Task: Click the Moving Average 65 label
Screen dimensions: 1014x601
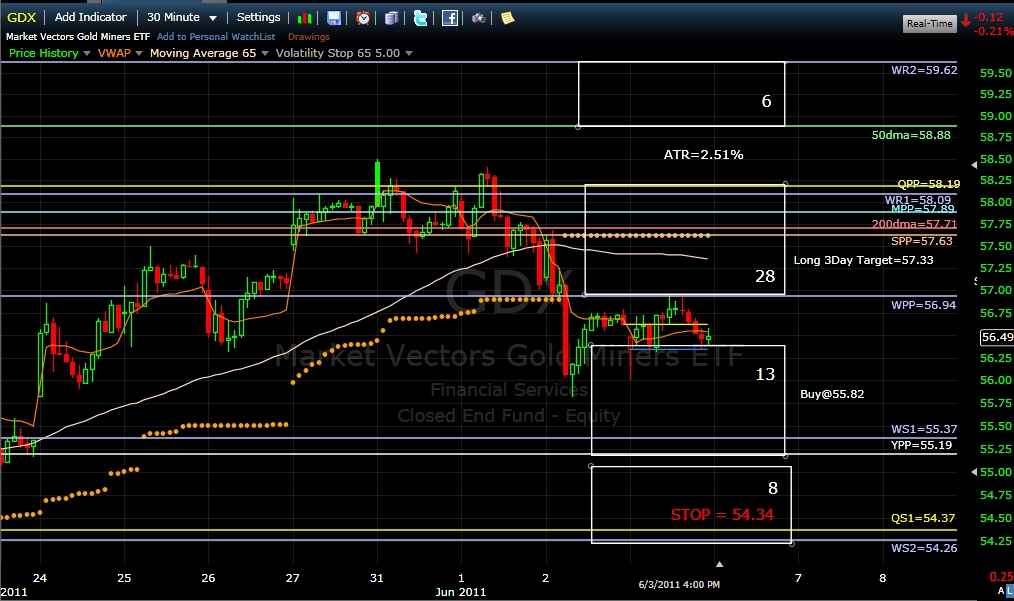Action: click(203, 53)
